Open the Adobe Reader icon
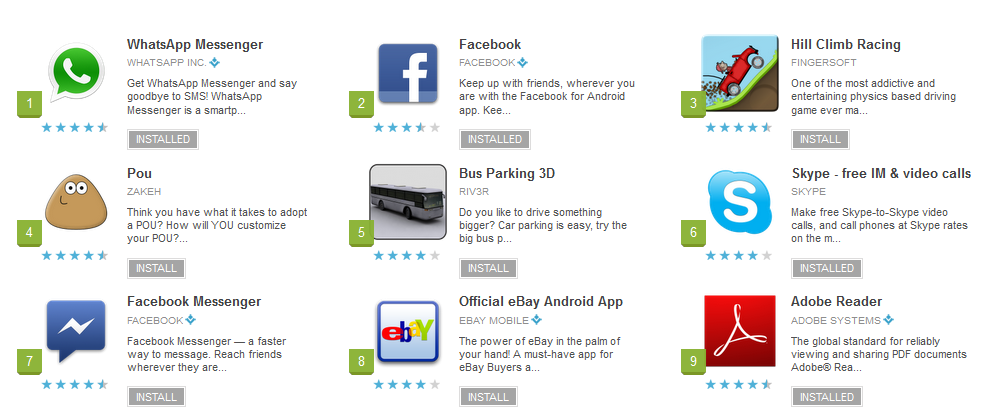Screen dimensions: 998x417 (x=740, y=331)
